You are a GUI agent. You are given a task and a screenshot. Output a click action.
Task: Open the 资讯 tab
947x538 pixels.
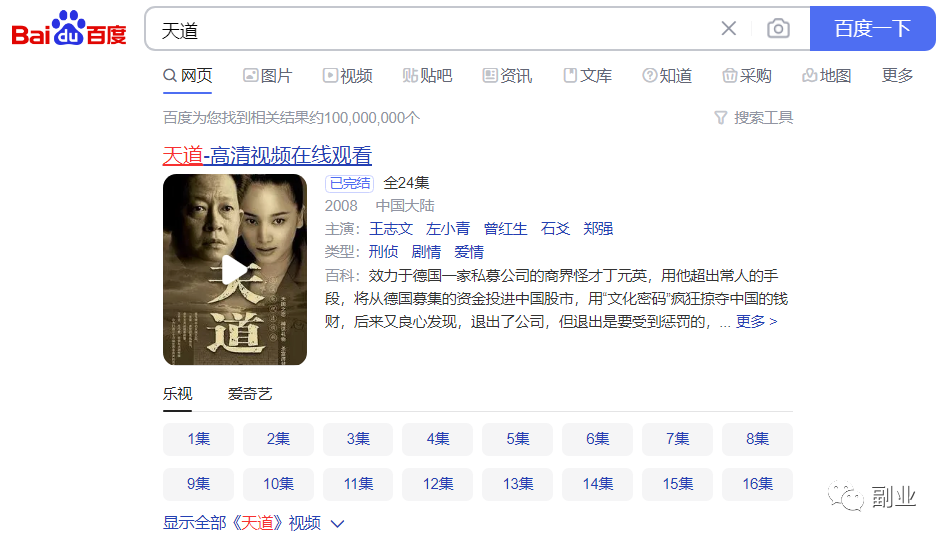click(x=507, y=75)
